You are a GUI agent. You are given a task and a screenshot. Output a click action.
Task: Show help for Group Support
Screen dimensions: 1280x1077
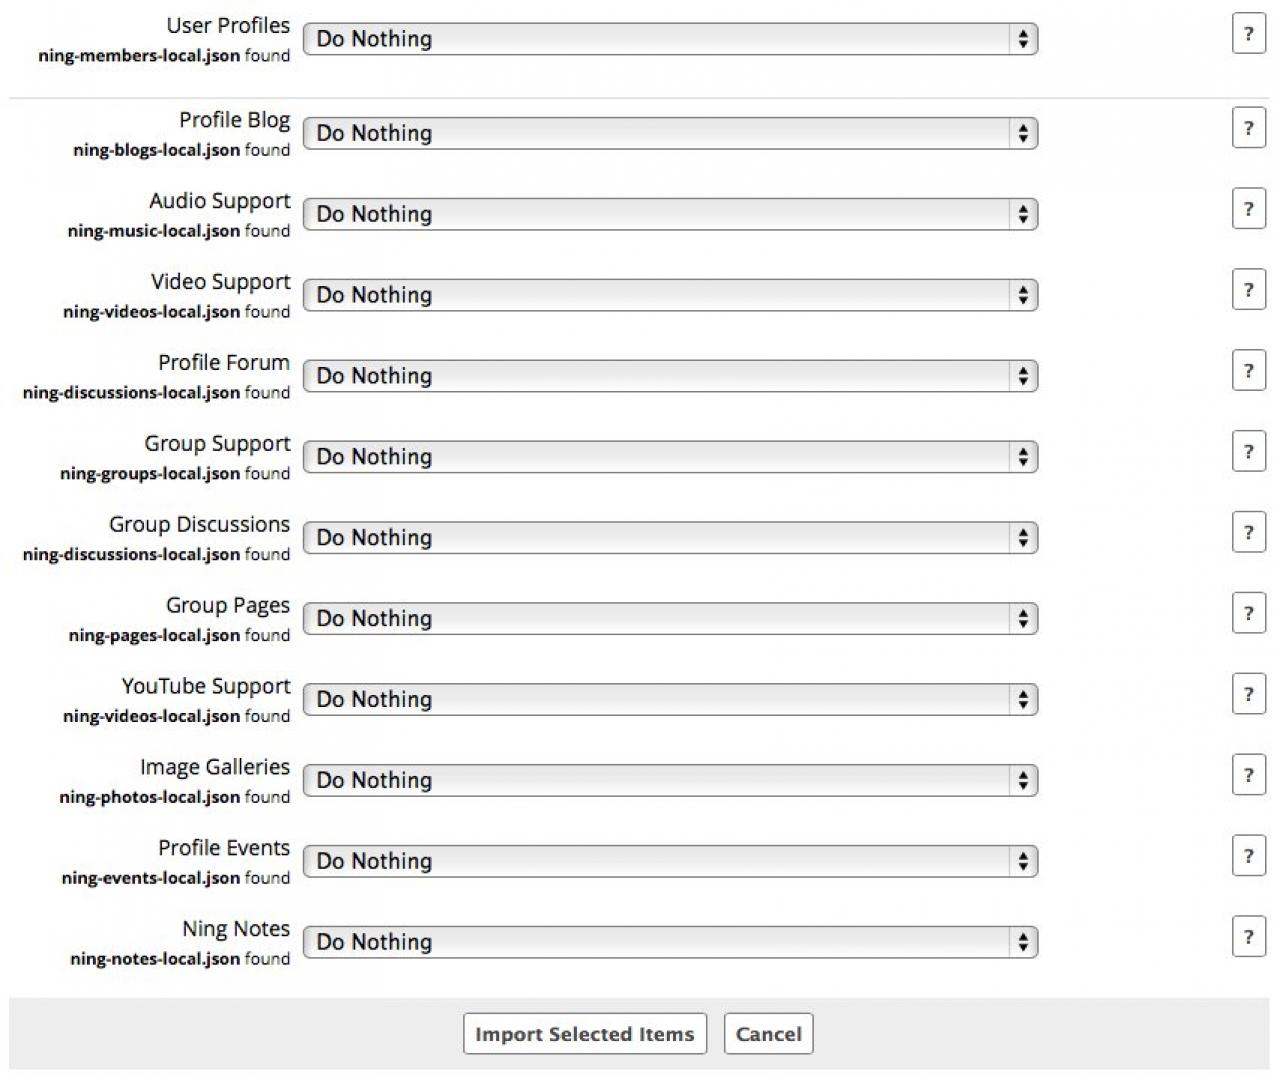[x=1248, y=453]
